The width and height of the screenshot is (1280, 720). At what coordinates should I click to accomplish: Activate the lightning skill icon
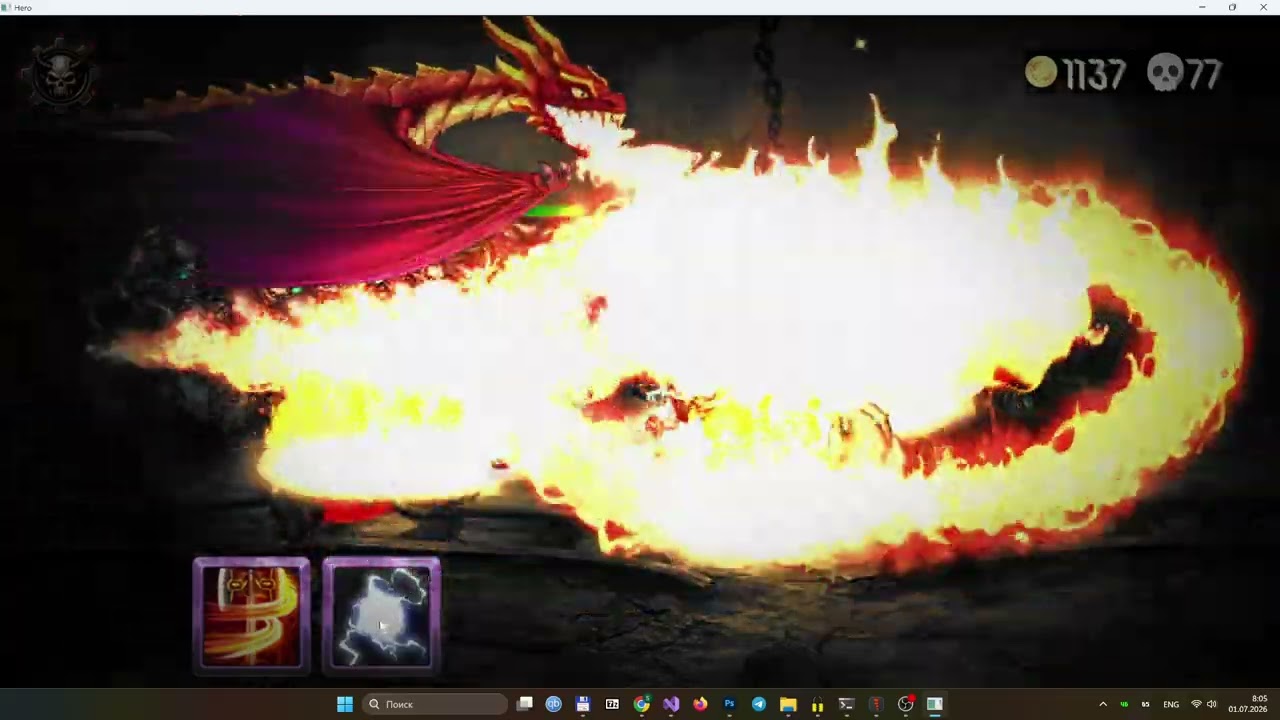pyautogui.click(x=381, y=614)
